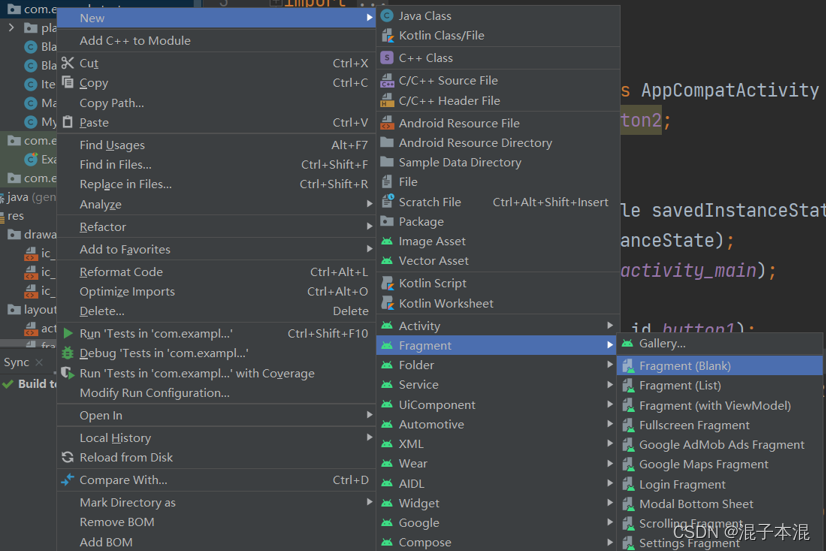This screenshot has height=551, width=826.
Task: Select Fragment (Blank) template
Action: (720, 366)
